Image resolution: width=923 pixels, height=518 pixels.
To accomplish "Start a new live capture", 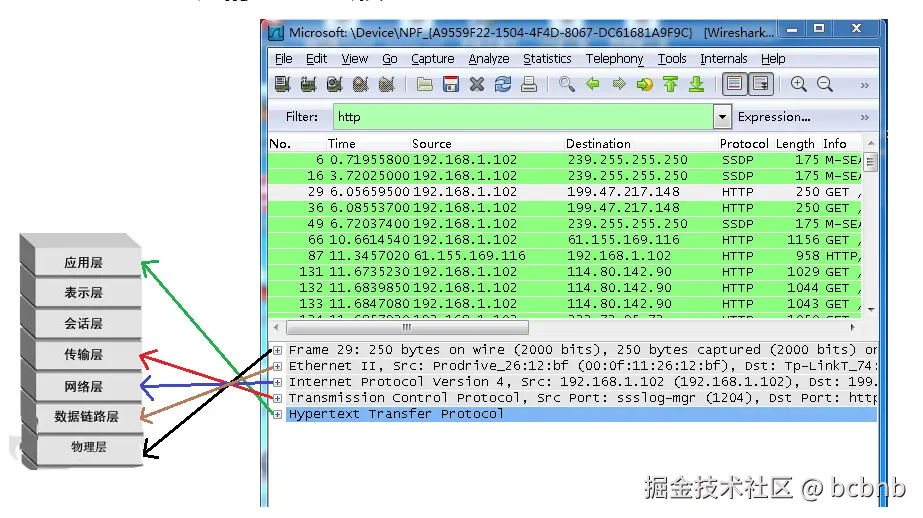I will point(334,84).
